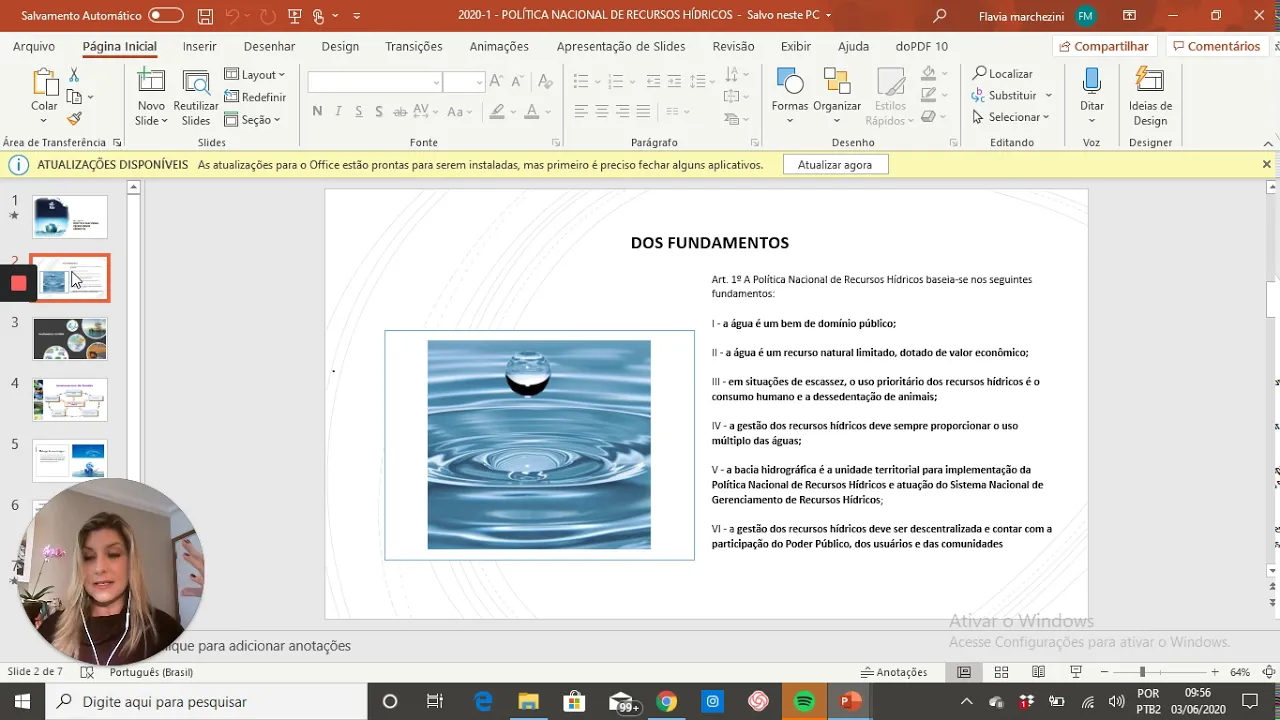Center-align the paragraph text
Image resolution: width=1280 pixels, height=720 pixels.
pyautogui.click(x=602, y=112)
